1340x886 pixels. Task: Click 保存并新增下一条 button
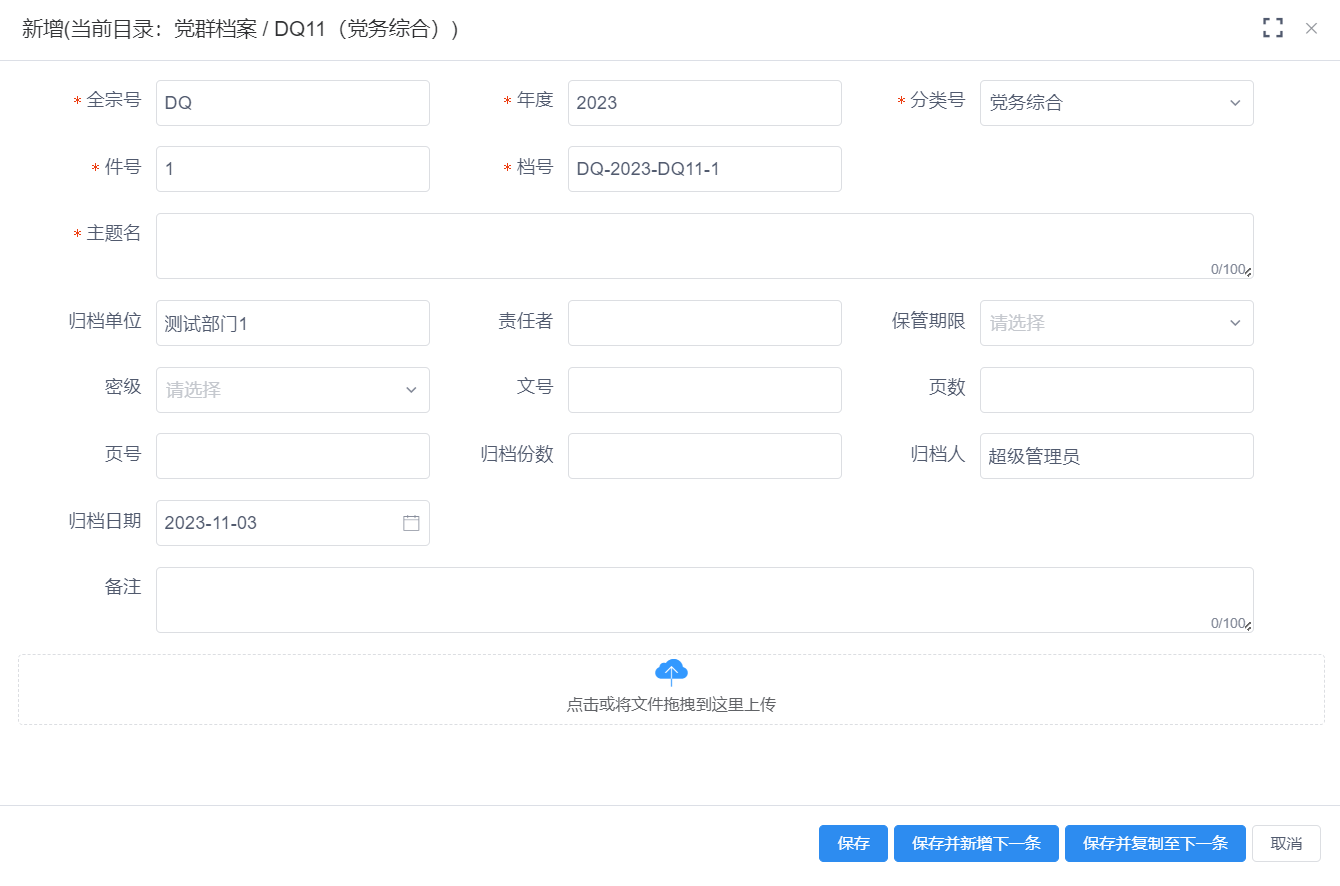coord(976,843)
